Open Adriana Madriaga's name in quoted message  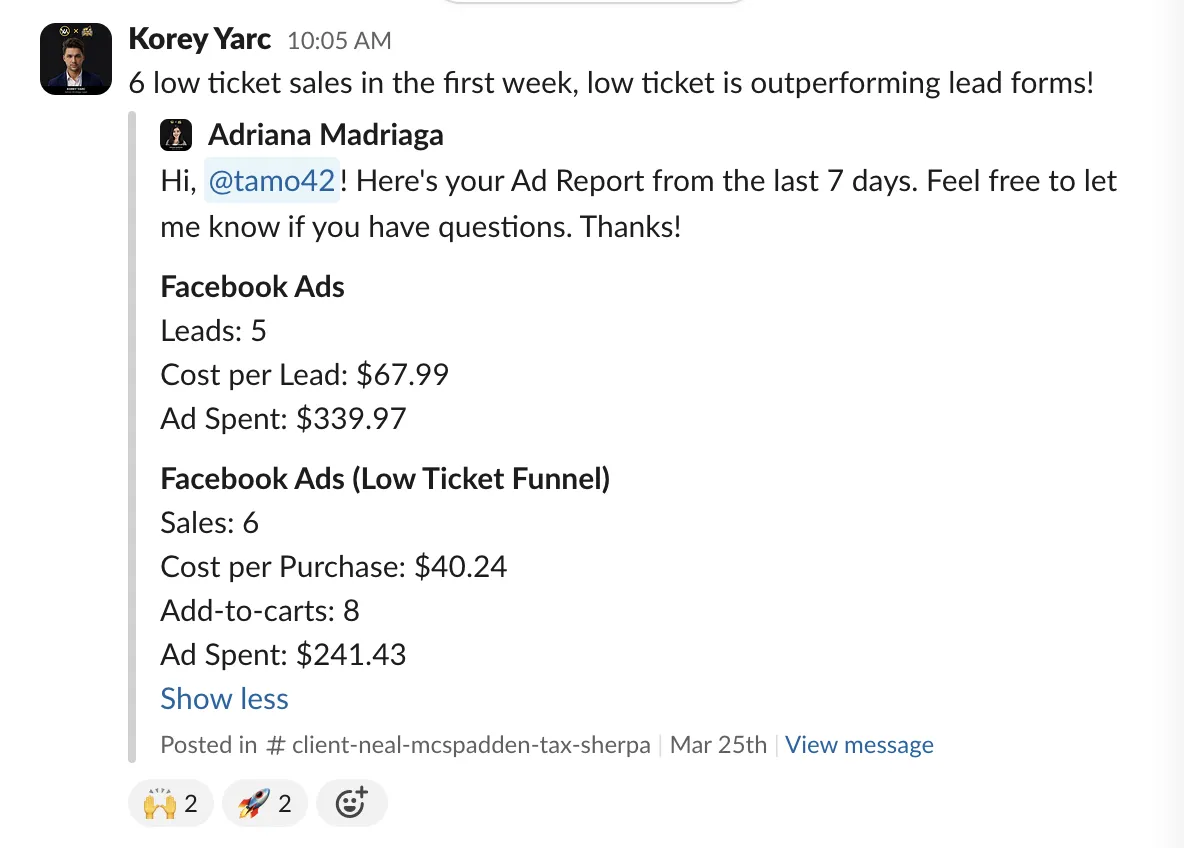325,135
